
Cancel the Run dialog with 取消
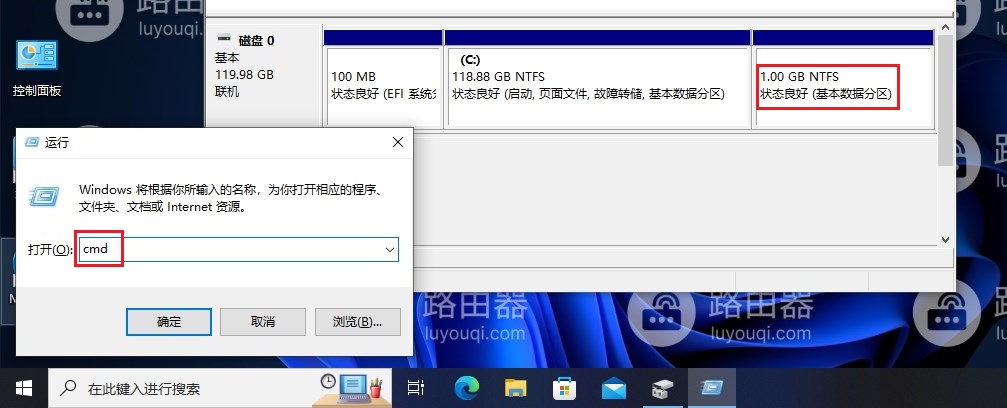263,322
